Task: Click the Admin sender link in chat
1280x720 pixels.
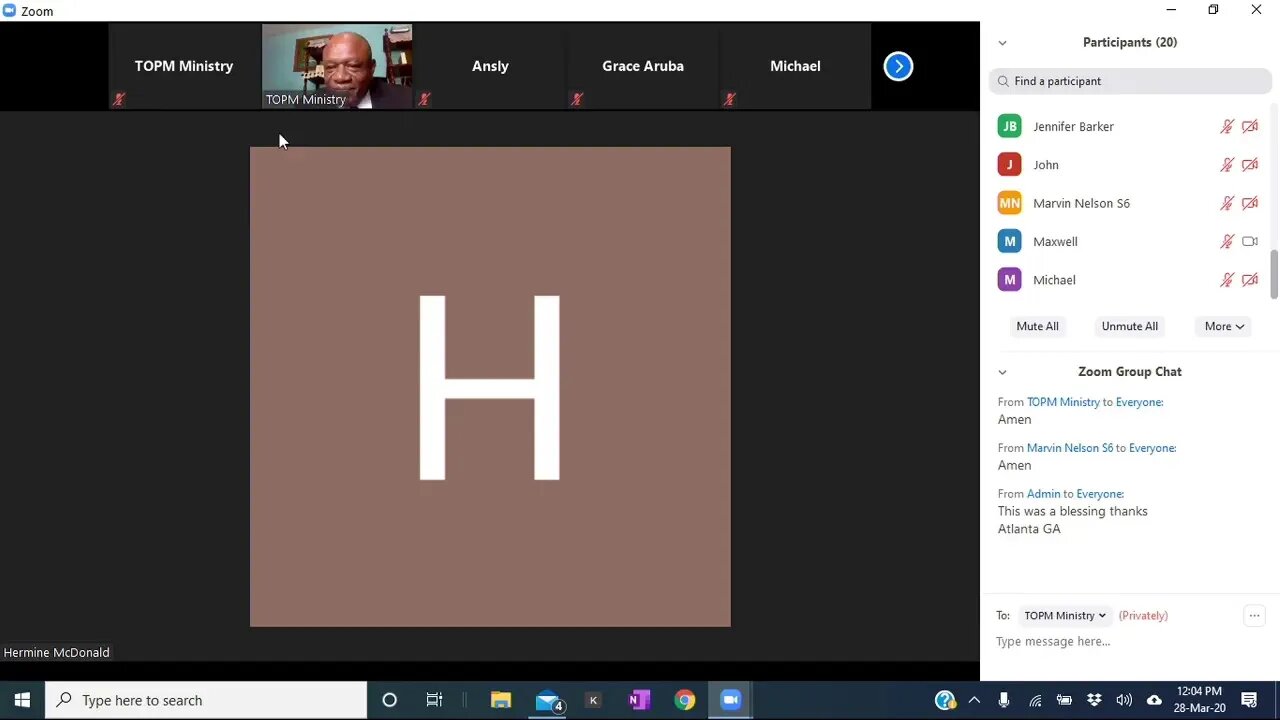Action: tap(1043, 494)
